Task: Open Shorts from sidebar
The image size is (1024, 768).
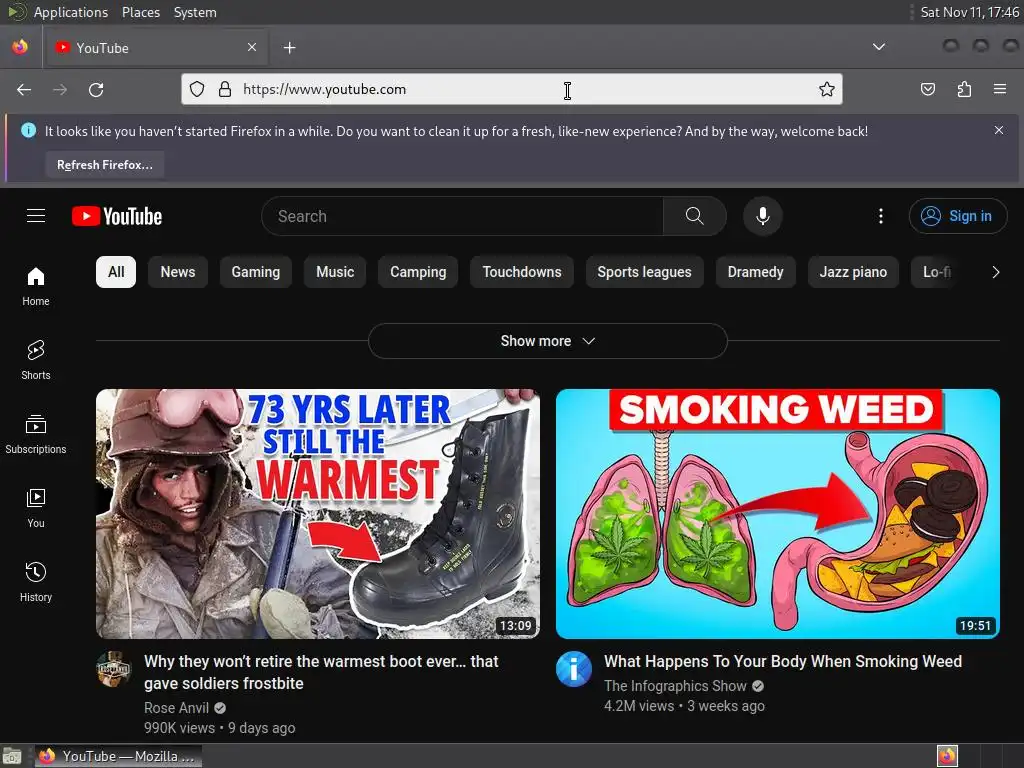Action: pos(36,360)
